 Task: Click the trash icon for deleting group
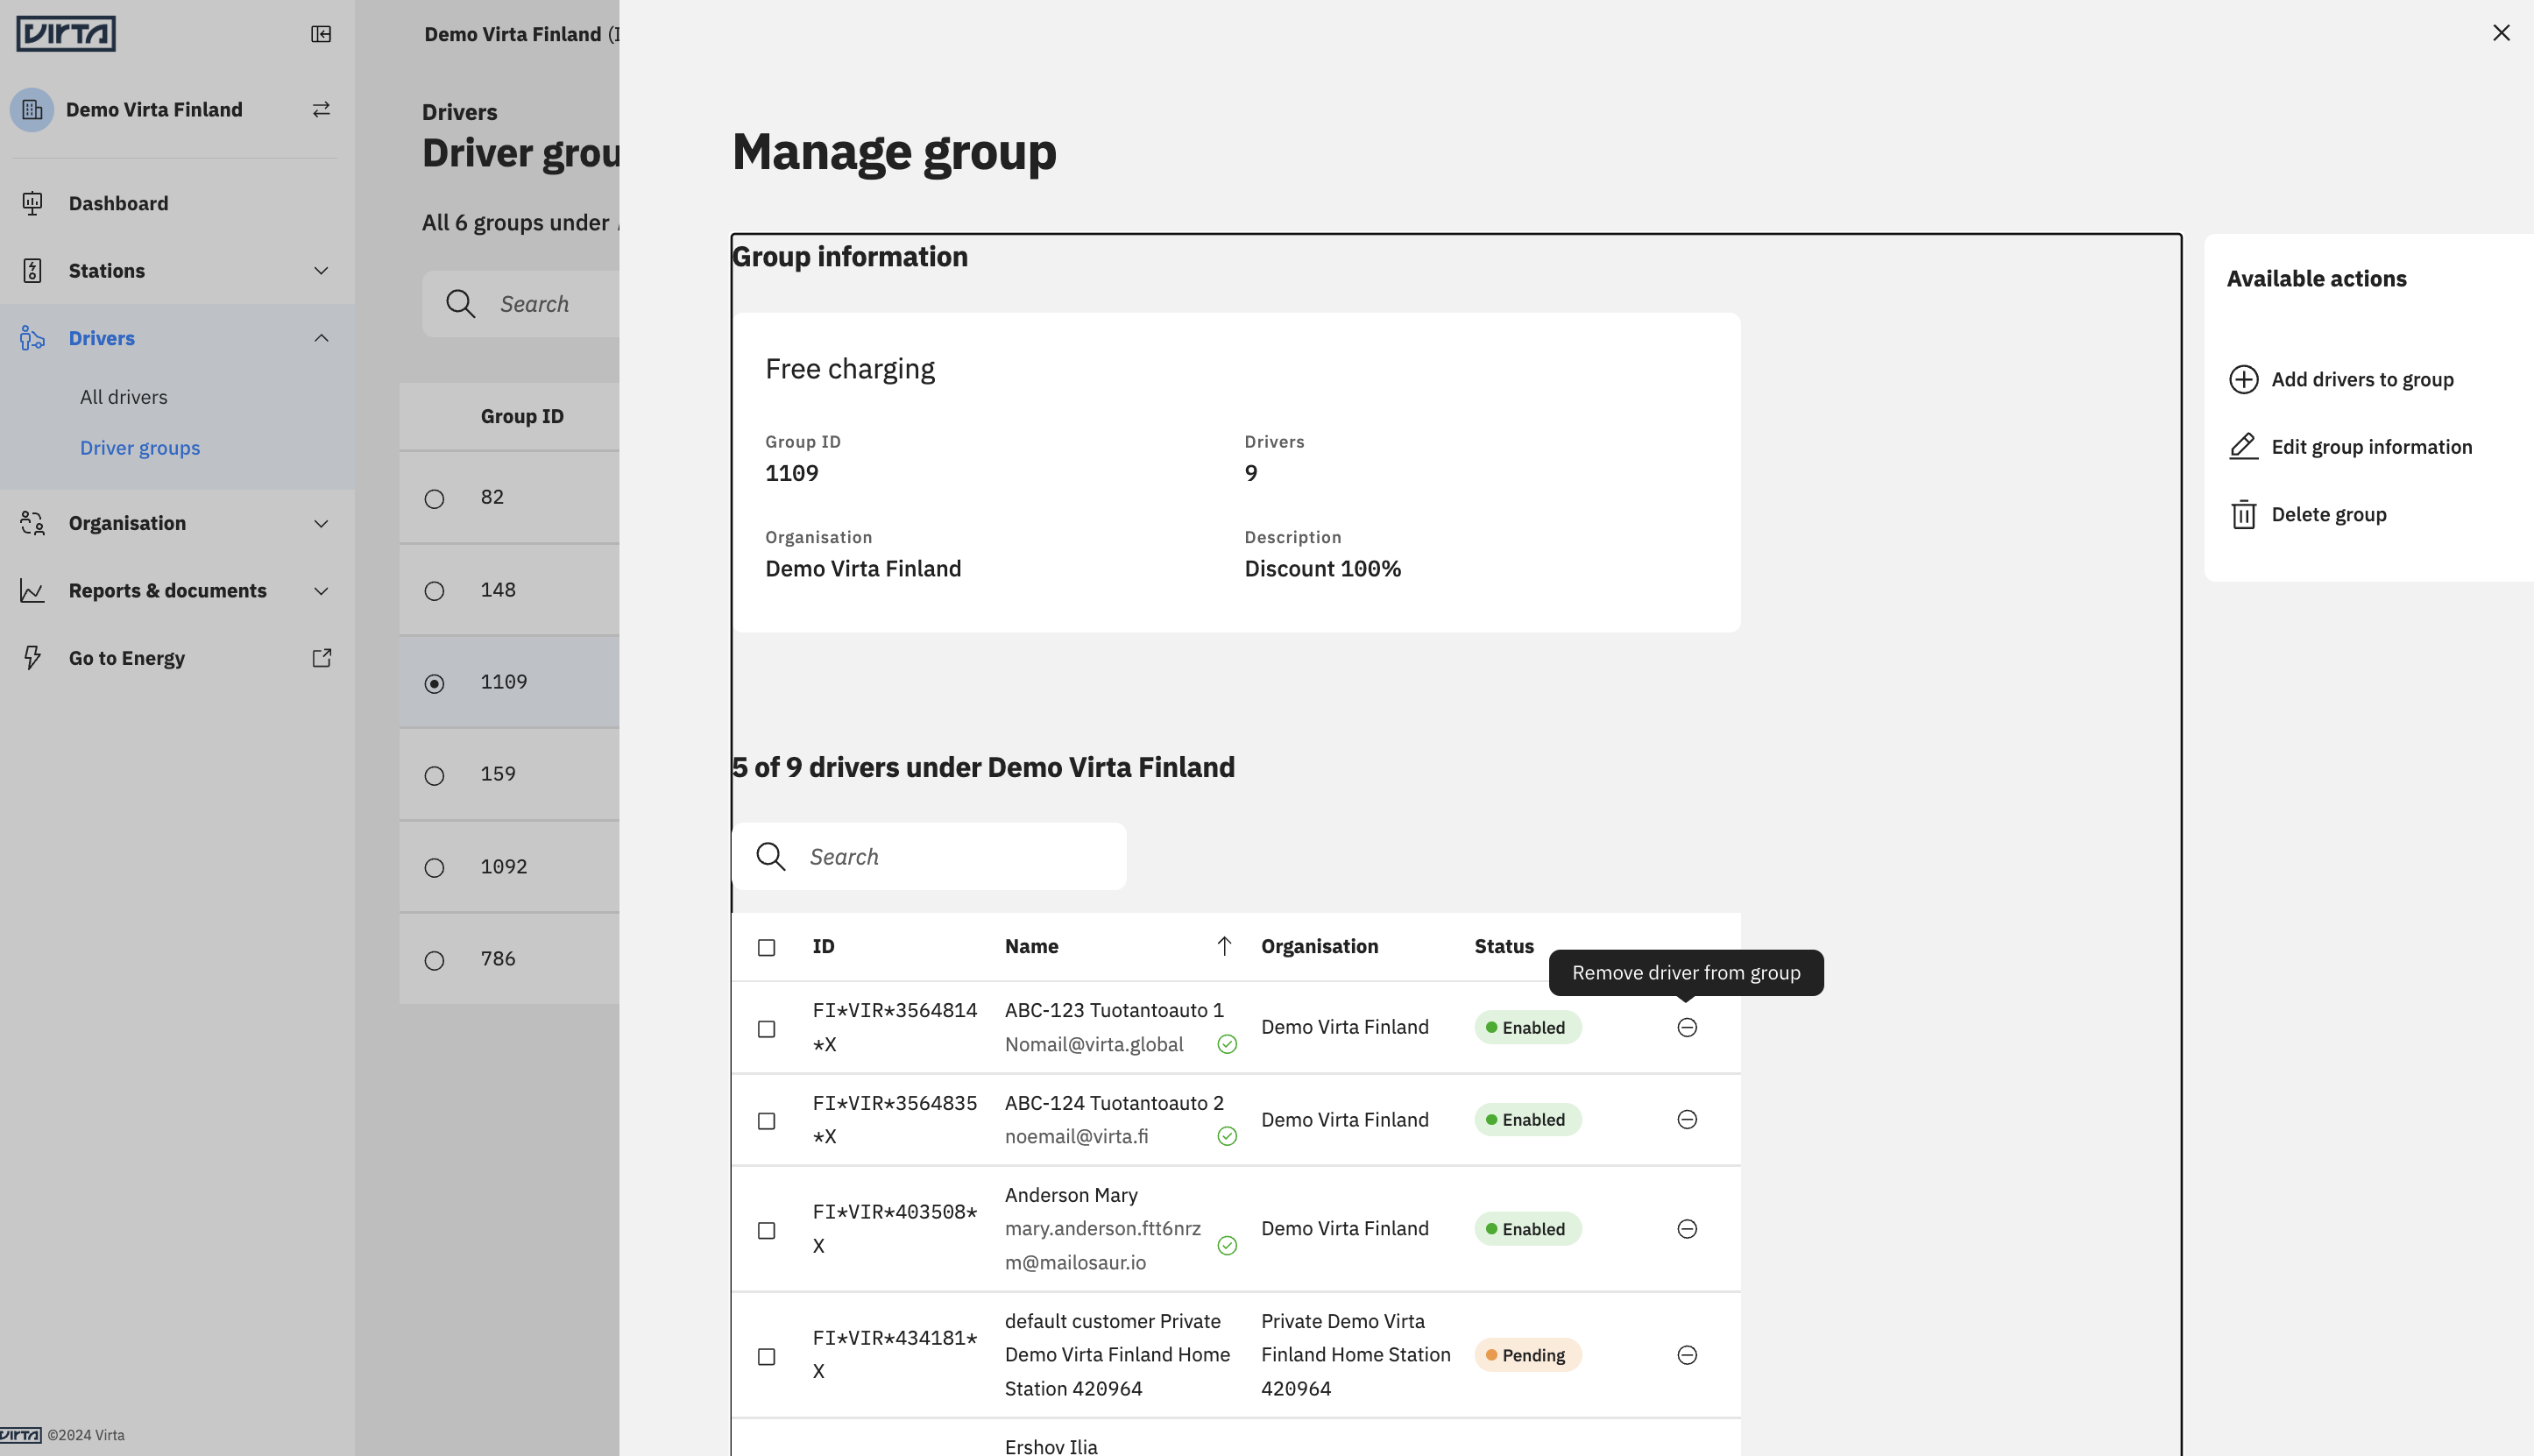[2243, 514]
